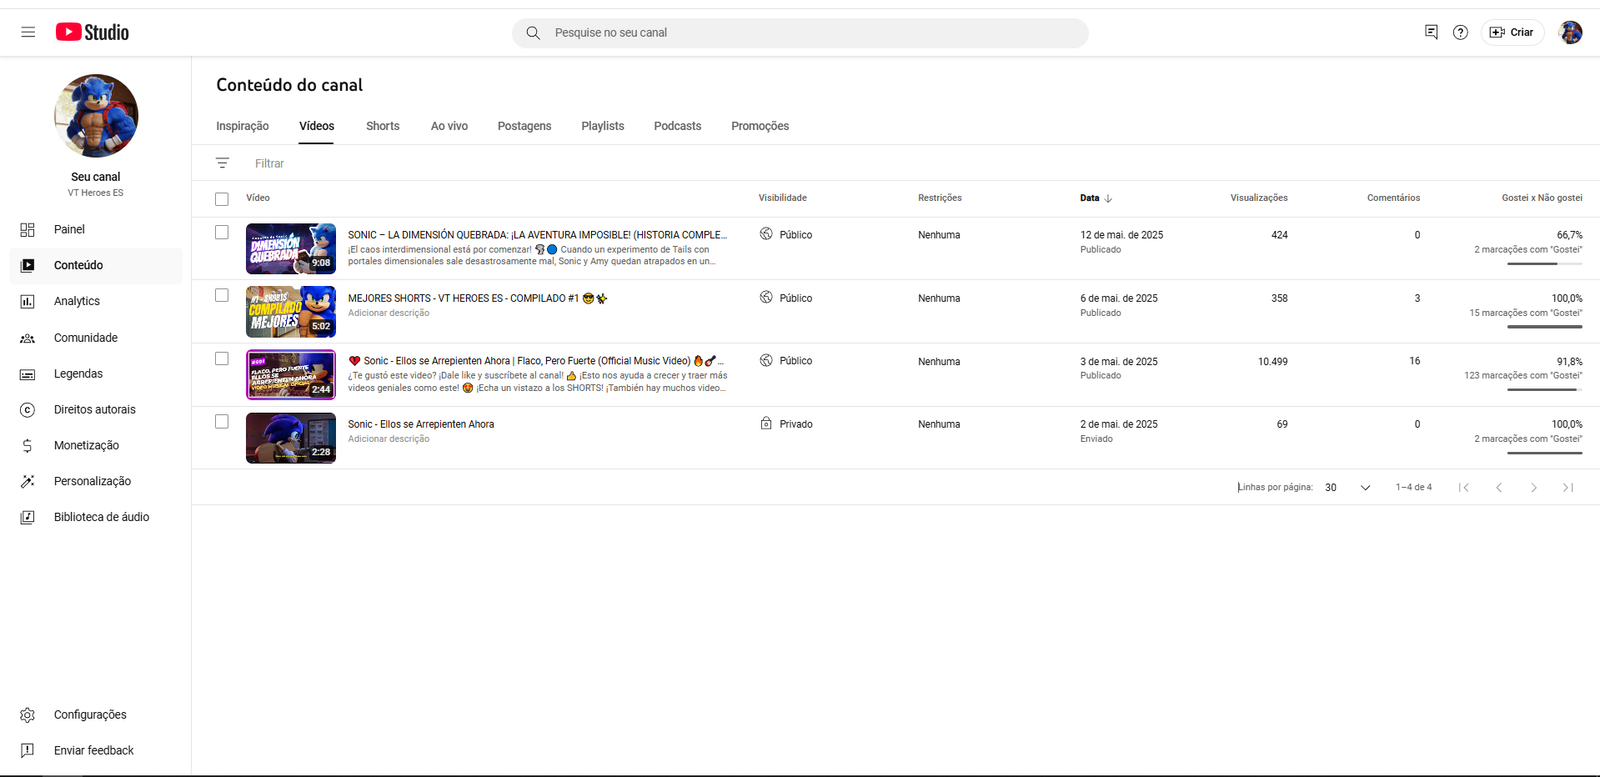
Task: Switch to the Ao vivo tab
Action: point(449,126)
